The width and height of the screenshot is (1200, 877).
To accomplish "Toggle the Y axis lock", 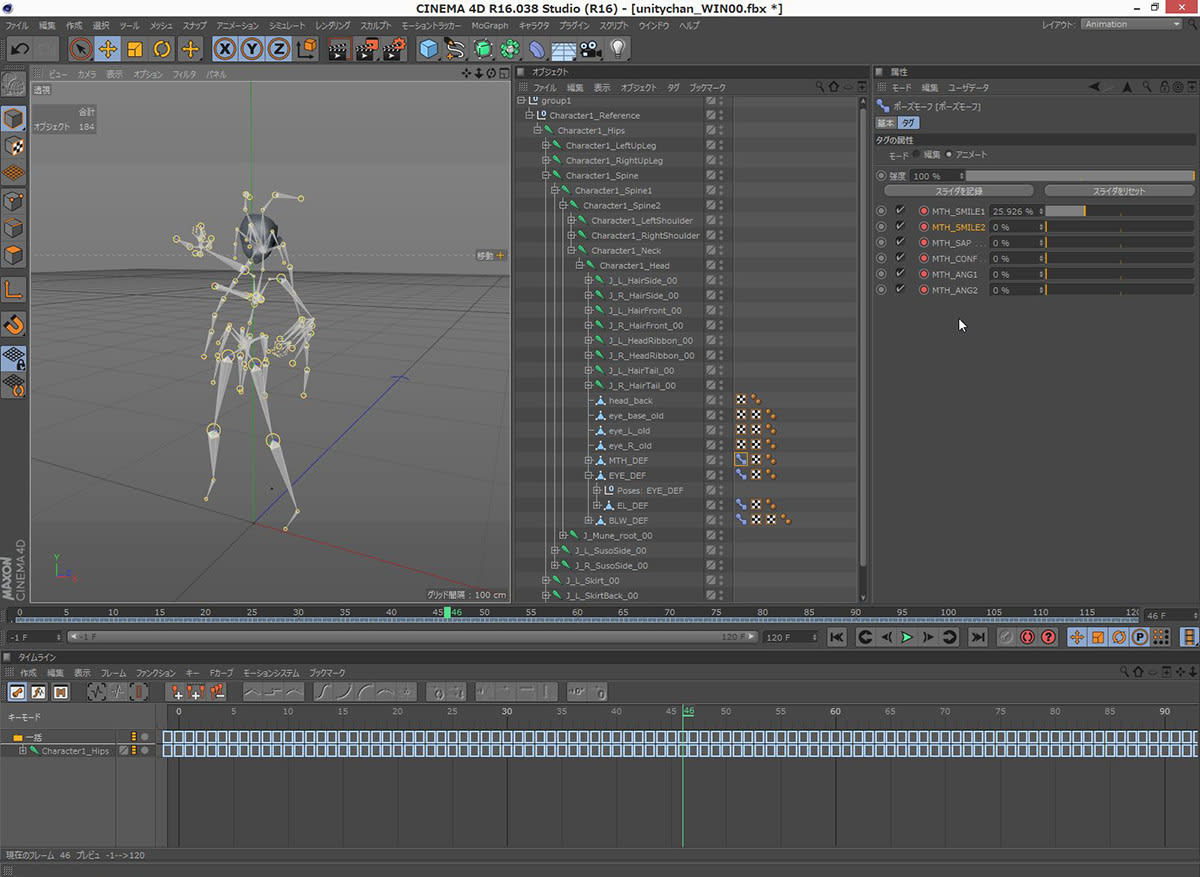I will click(x=253, y=48).
